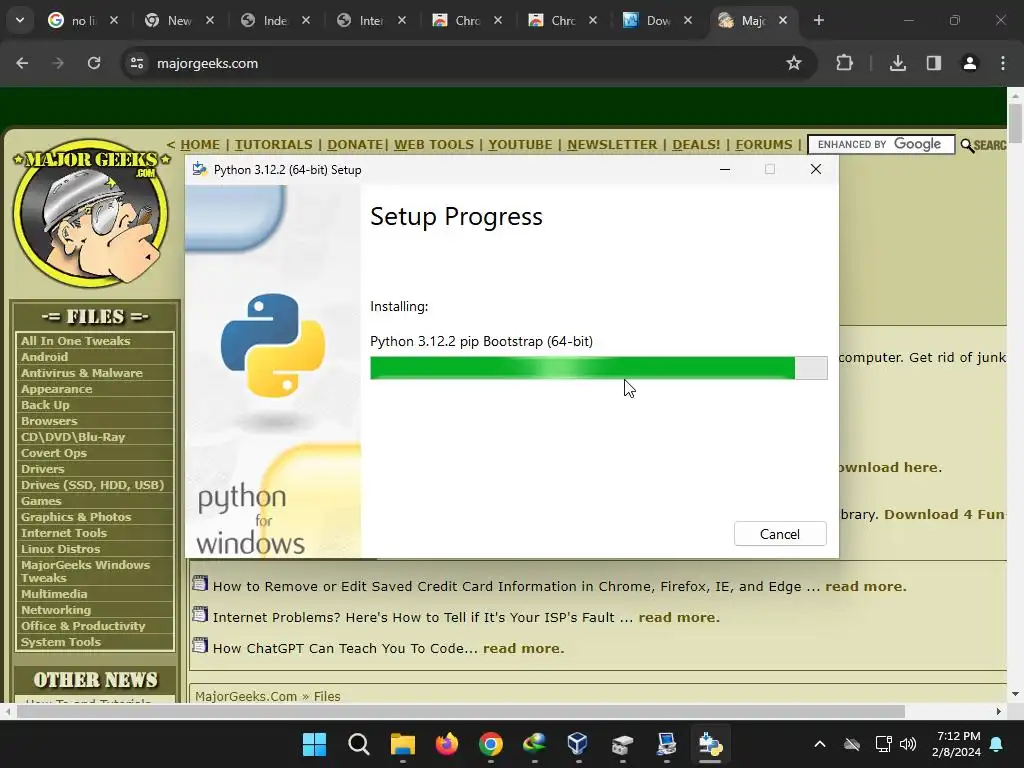
Task: Switch to the 'New' tab
Action: click(179, 20)
